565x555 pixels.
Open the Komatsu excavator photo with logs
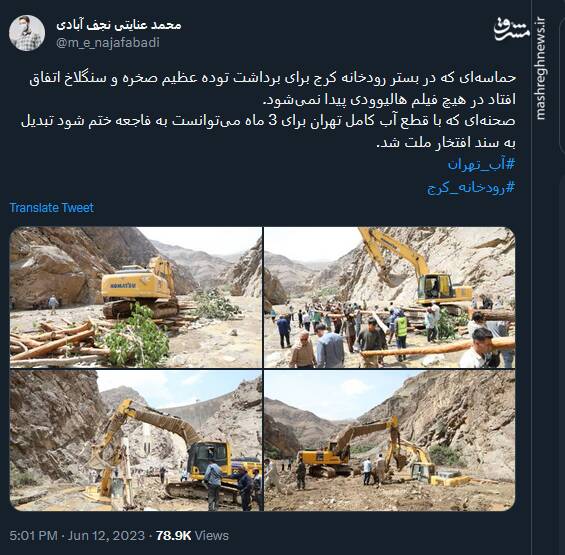(x=136, y=297)
